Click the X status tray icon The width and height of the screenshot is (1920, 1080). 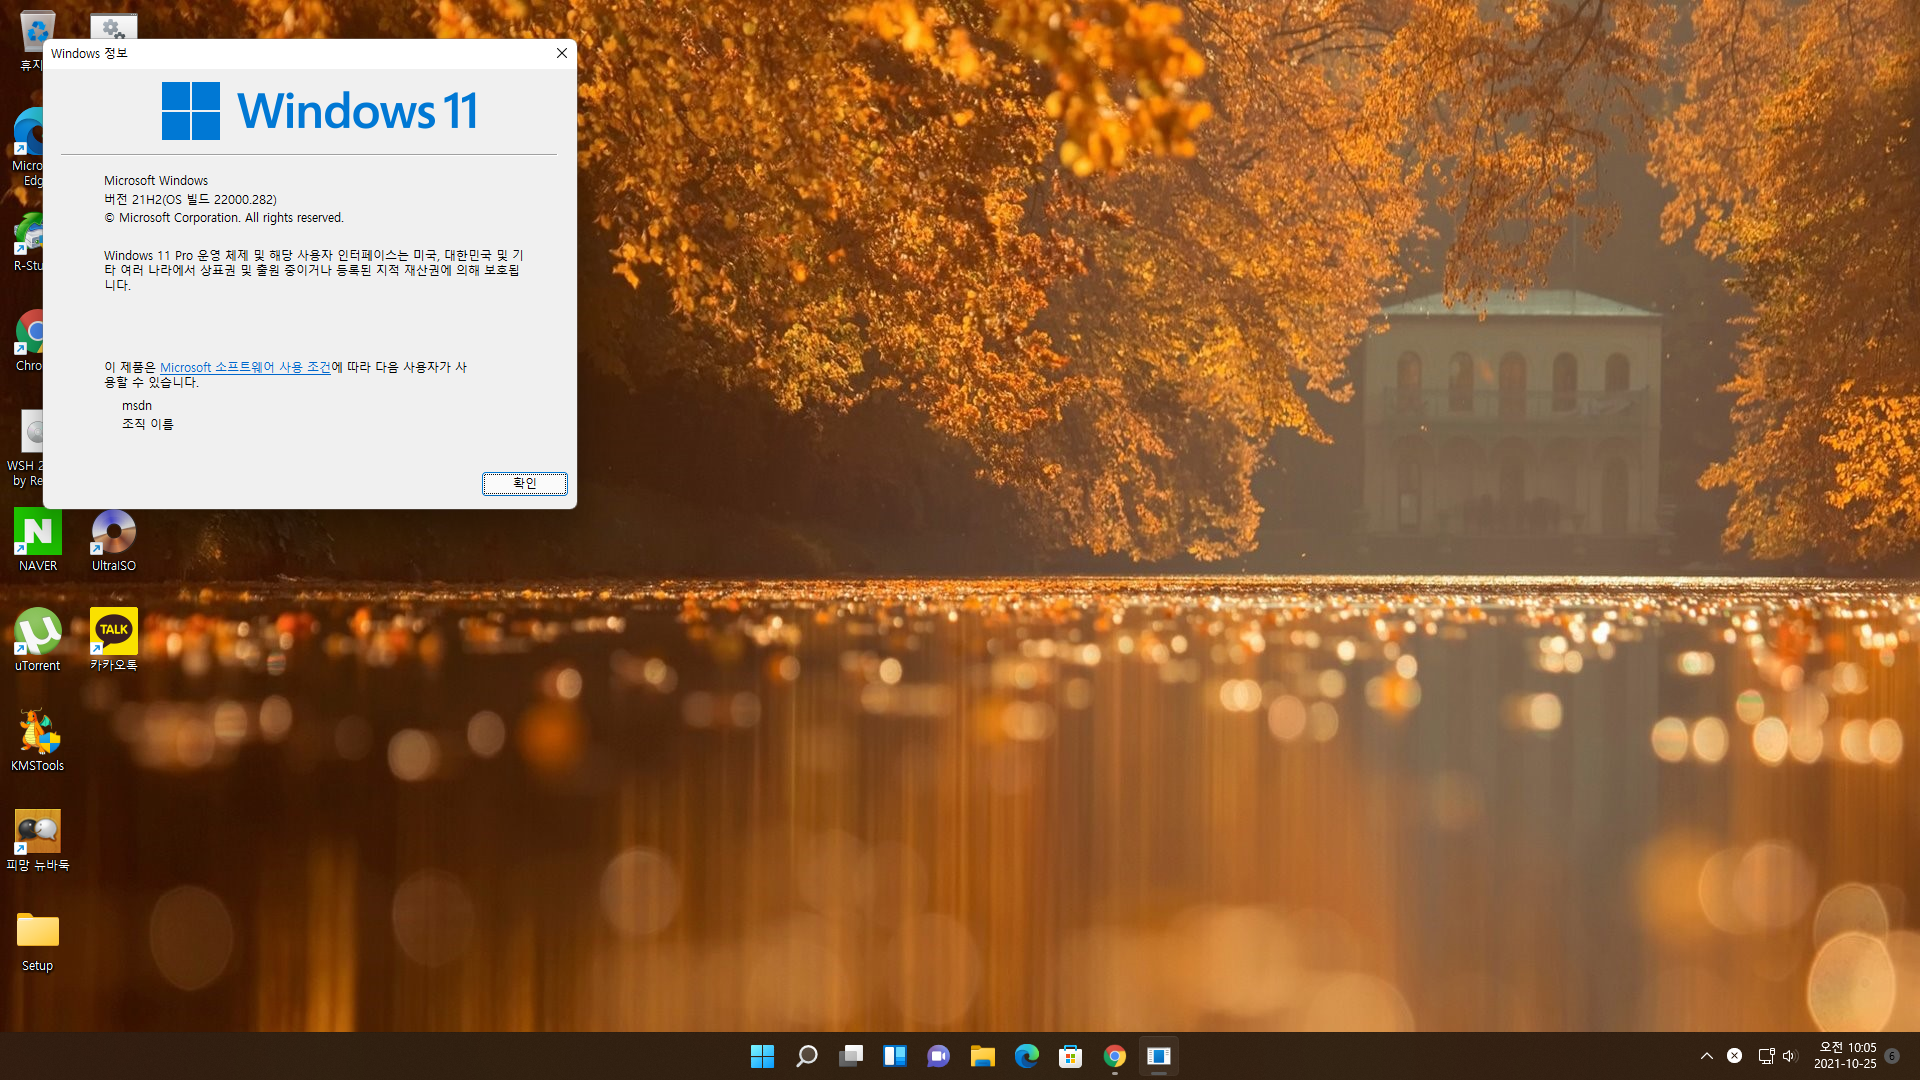1735,1056
